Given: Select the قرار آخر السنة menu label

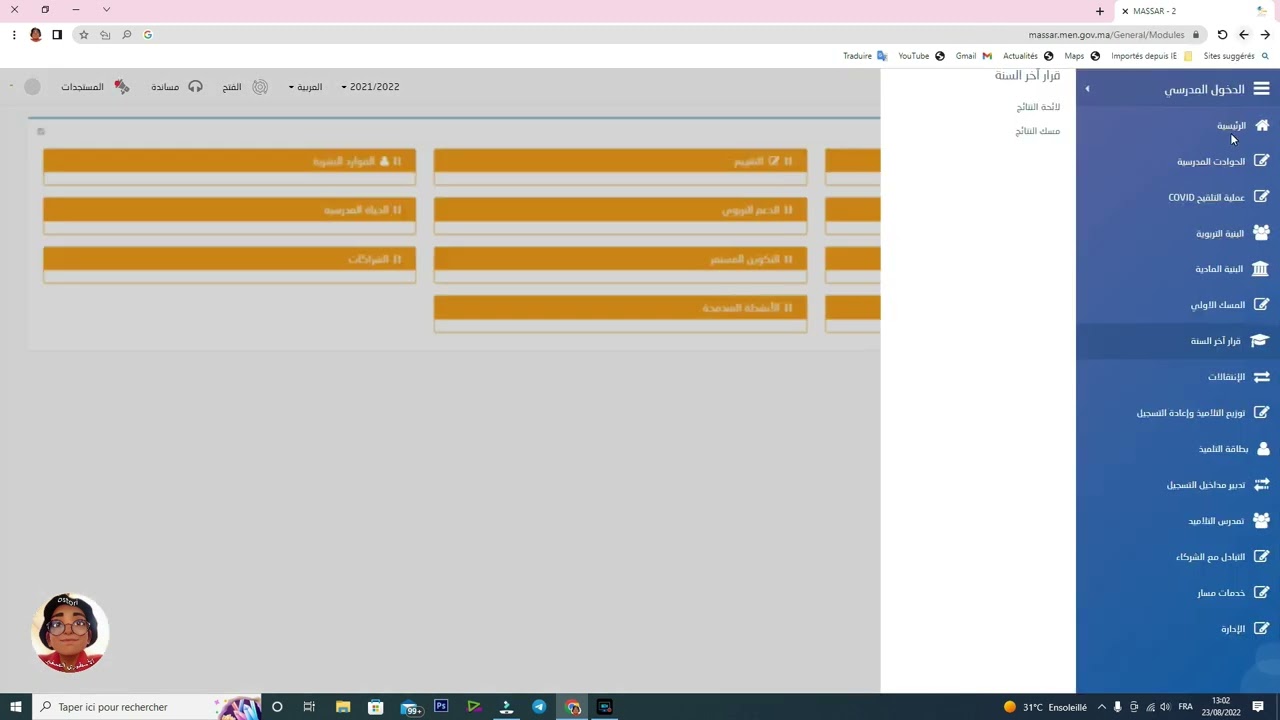Looking at the screenshot, I should 1215,341.
